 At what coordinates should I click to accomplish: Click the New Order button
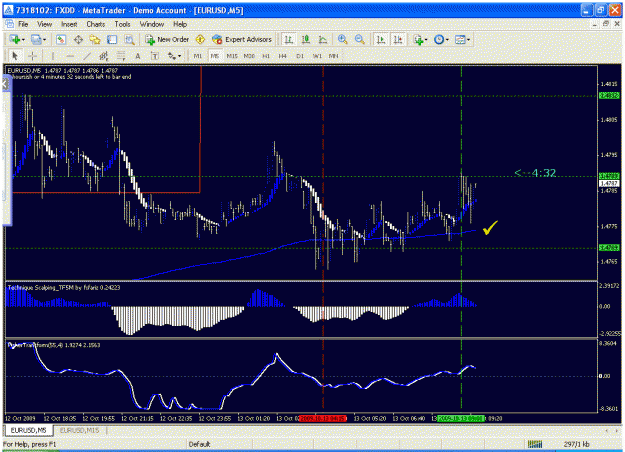point(167,39)
